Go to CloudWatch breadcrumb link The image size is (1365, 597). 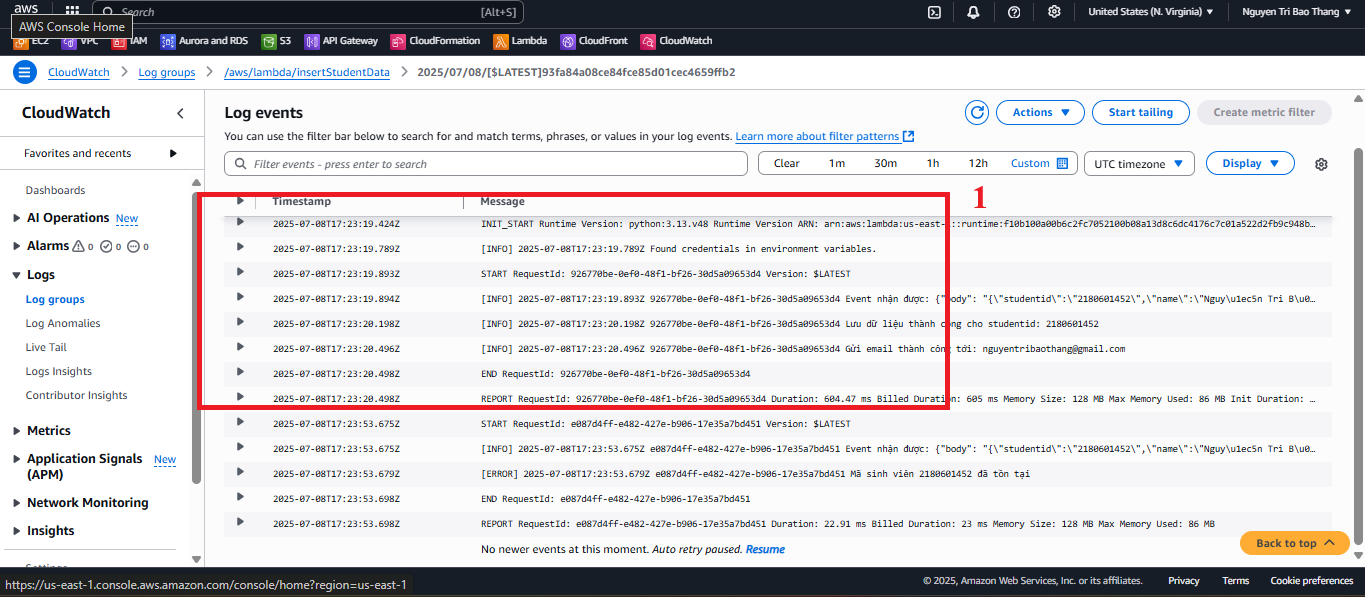[79, 72]
